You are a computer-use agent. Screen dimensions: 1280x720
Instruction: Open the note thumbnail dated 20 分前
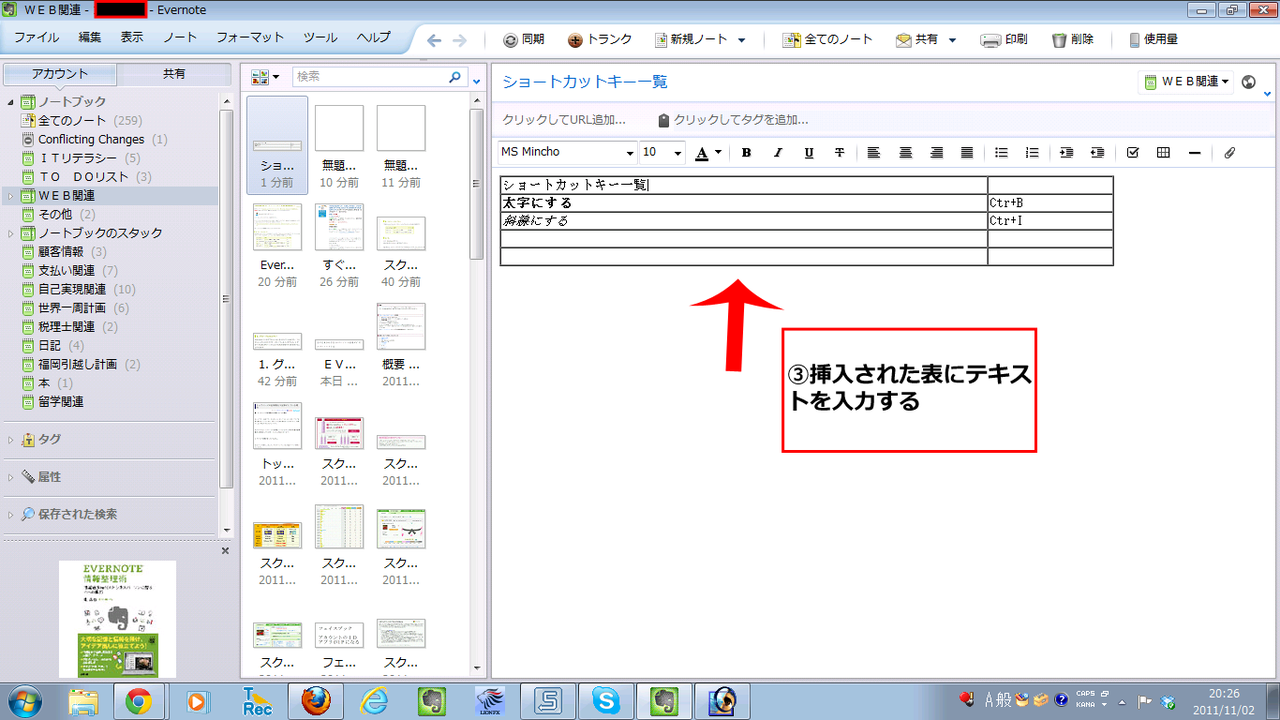[277, 246]
